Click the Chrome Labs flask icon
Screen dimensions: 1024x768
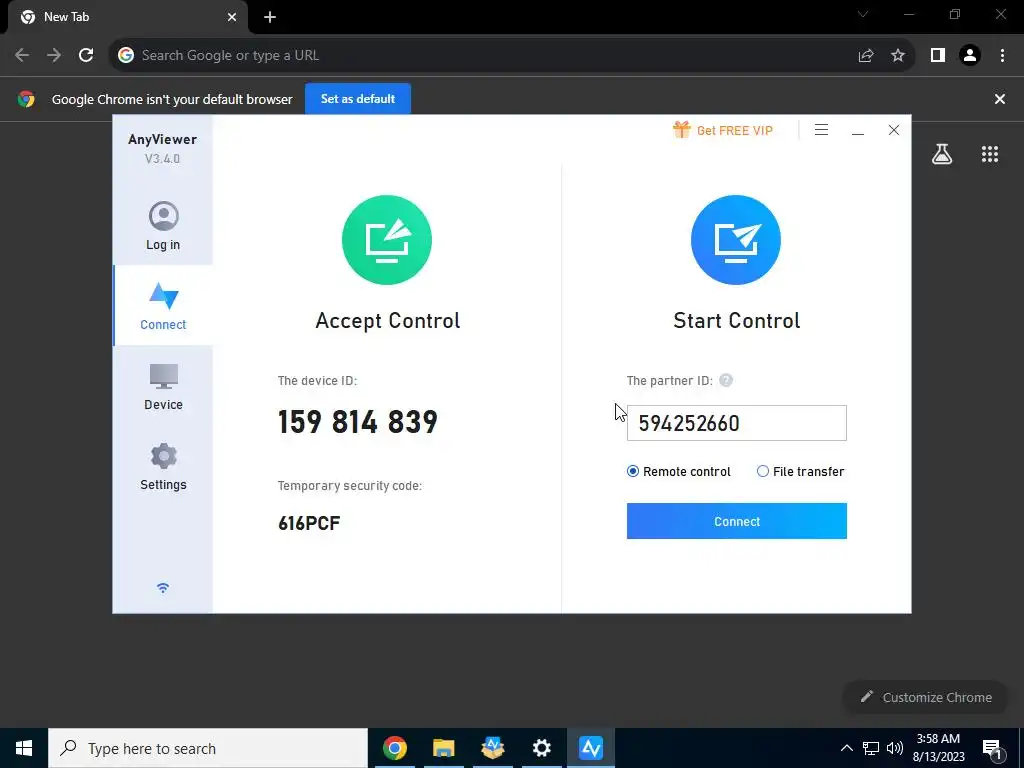point(942,154)
